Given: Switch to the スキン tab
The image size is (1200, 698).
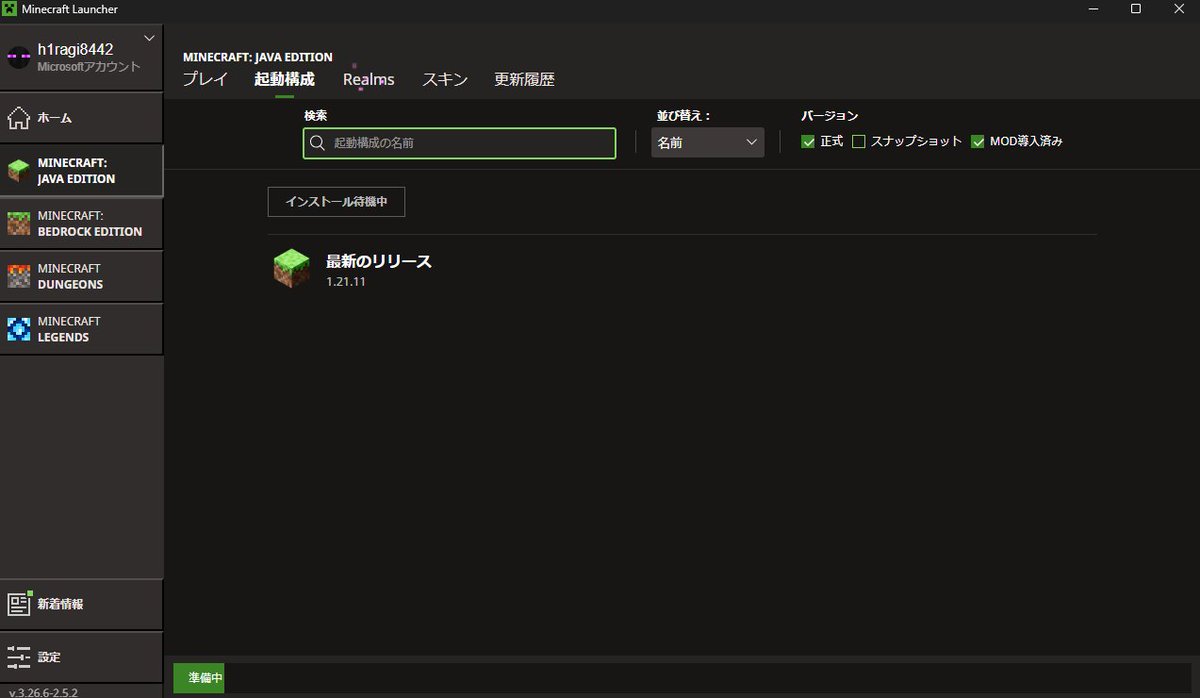Looking at the screenshot, I should click(x=445, y=79).
